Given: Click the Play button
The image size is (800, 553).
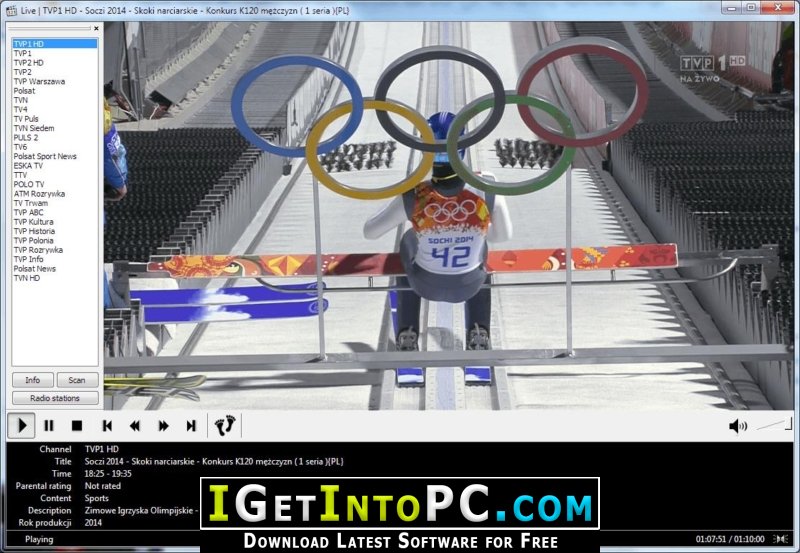Looking at the screenshot, I should pos(21,425).
